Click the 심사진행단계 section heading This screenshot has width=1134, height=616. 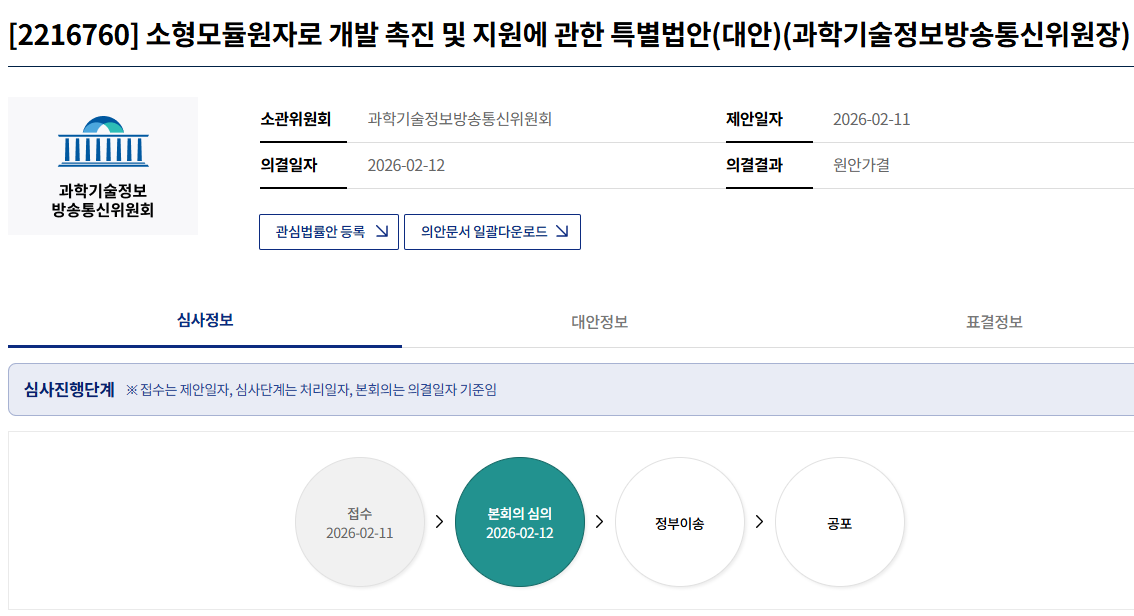(x=69, y=389)
